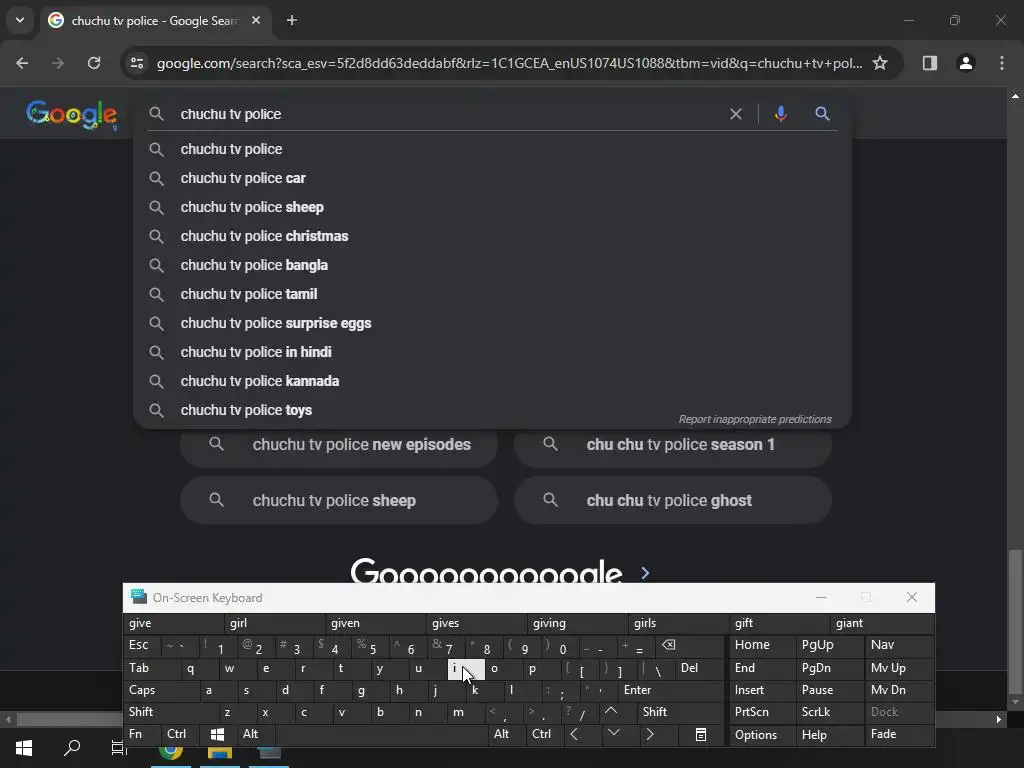This screenshot has height=768, width=1024.
Task: Click the page vertical scrollbar thumb
Action: click(x=1015, y=622)
